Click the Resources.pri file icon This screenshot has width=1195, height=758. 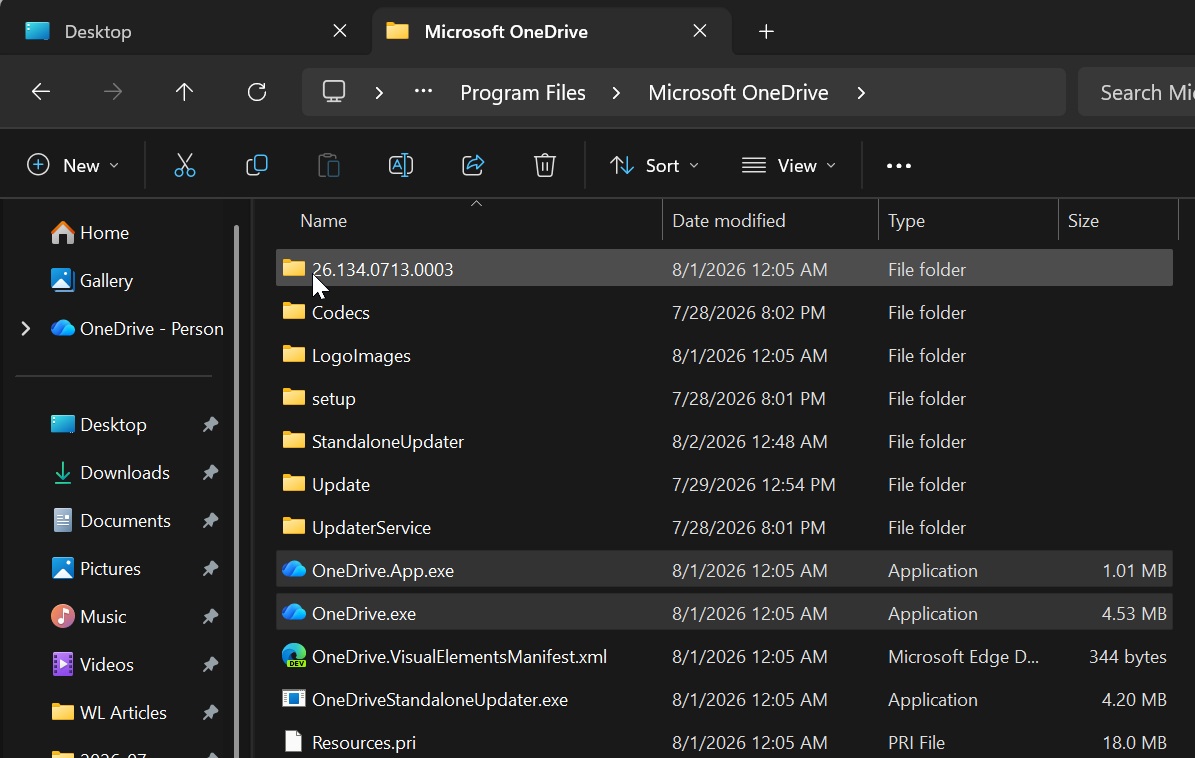pyautogui.click(x=293, y=741)
